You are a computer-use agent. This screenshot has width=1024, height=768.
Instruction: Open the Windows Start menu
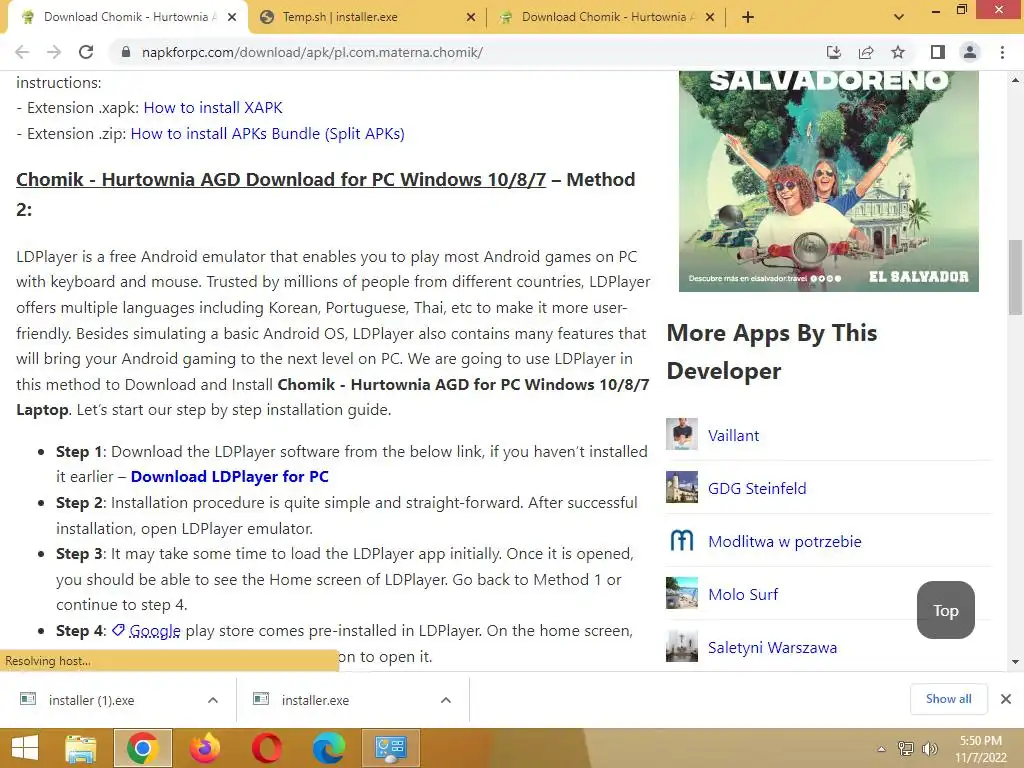pyautogui.click(x=25, y=748)
